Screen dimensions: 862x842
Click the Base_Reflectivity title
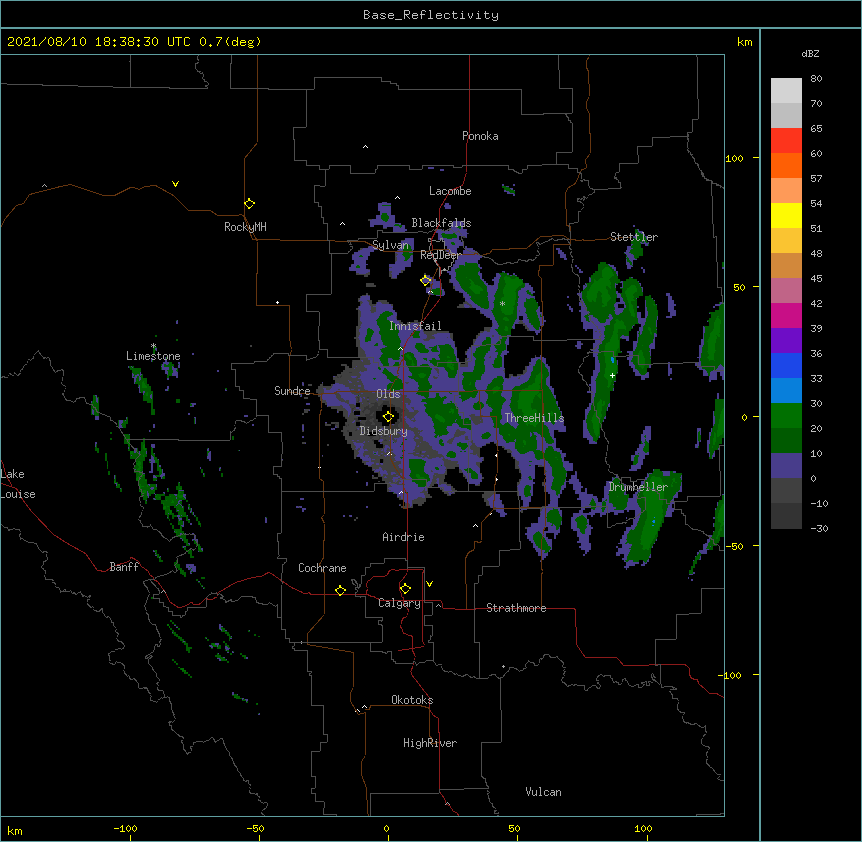point(431,15)
